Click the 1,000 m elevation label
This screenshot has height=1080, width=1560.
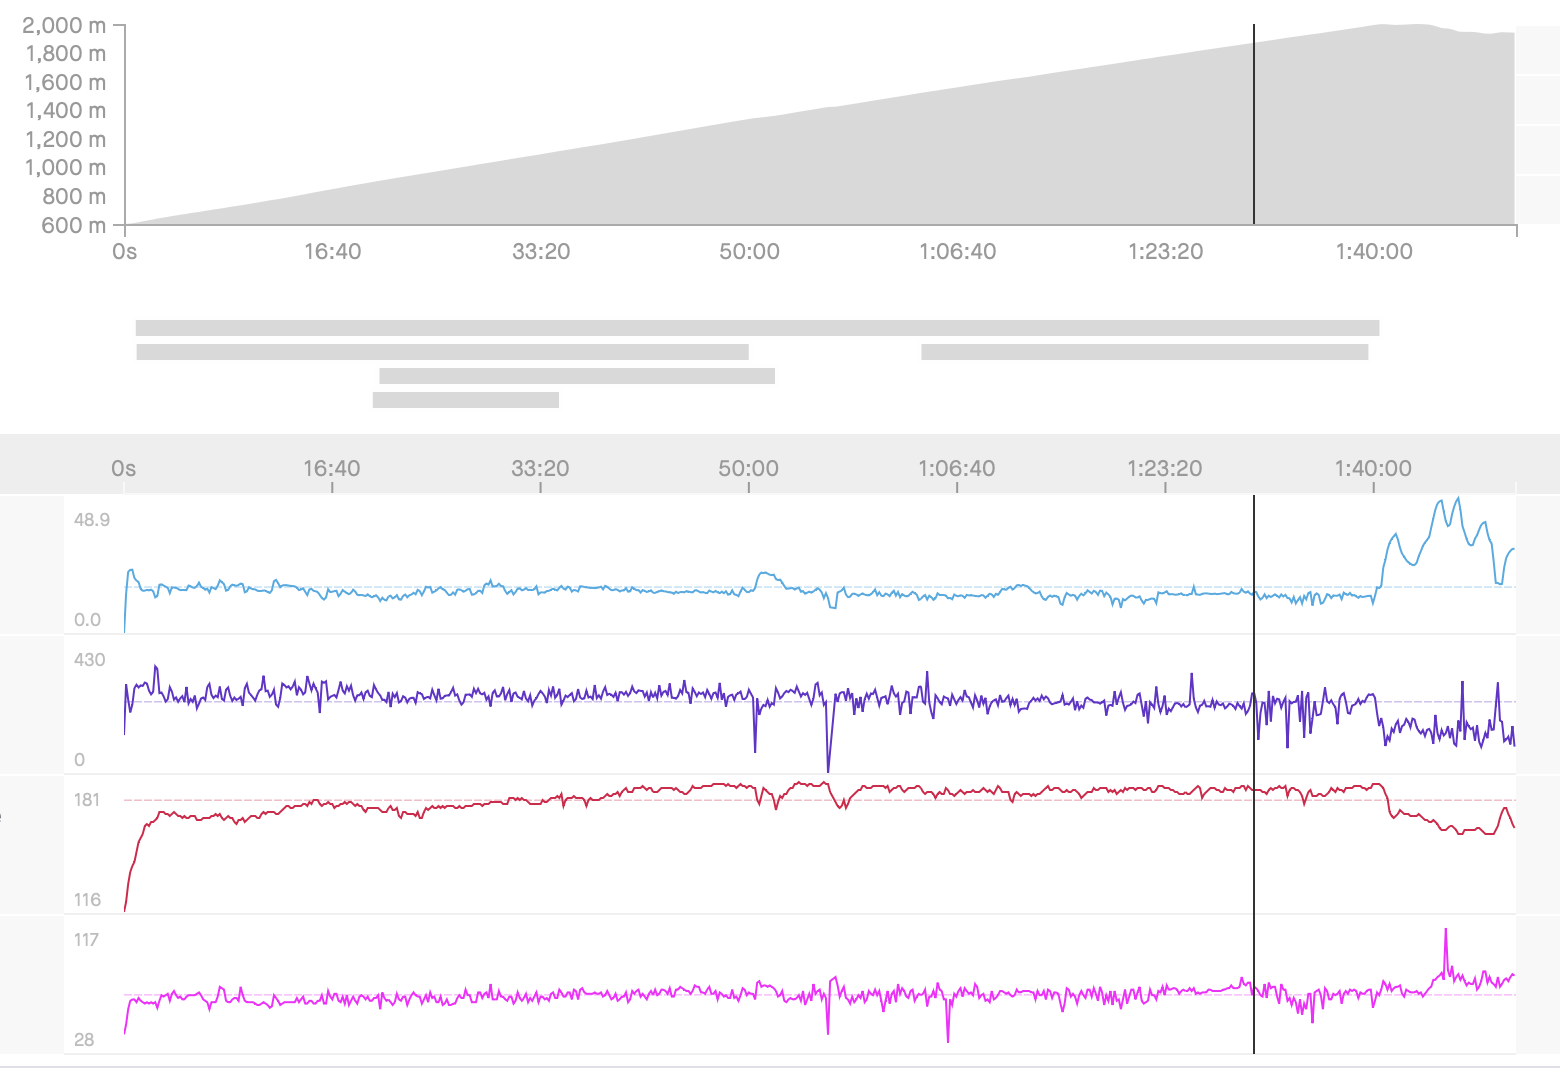(65, 168)
